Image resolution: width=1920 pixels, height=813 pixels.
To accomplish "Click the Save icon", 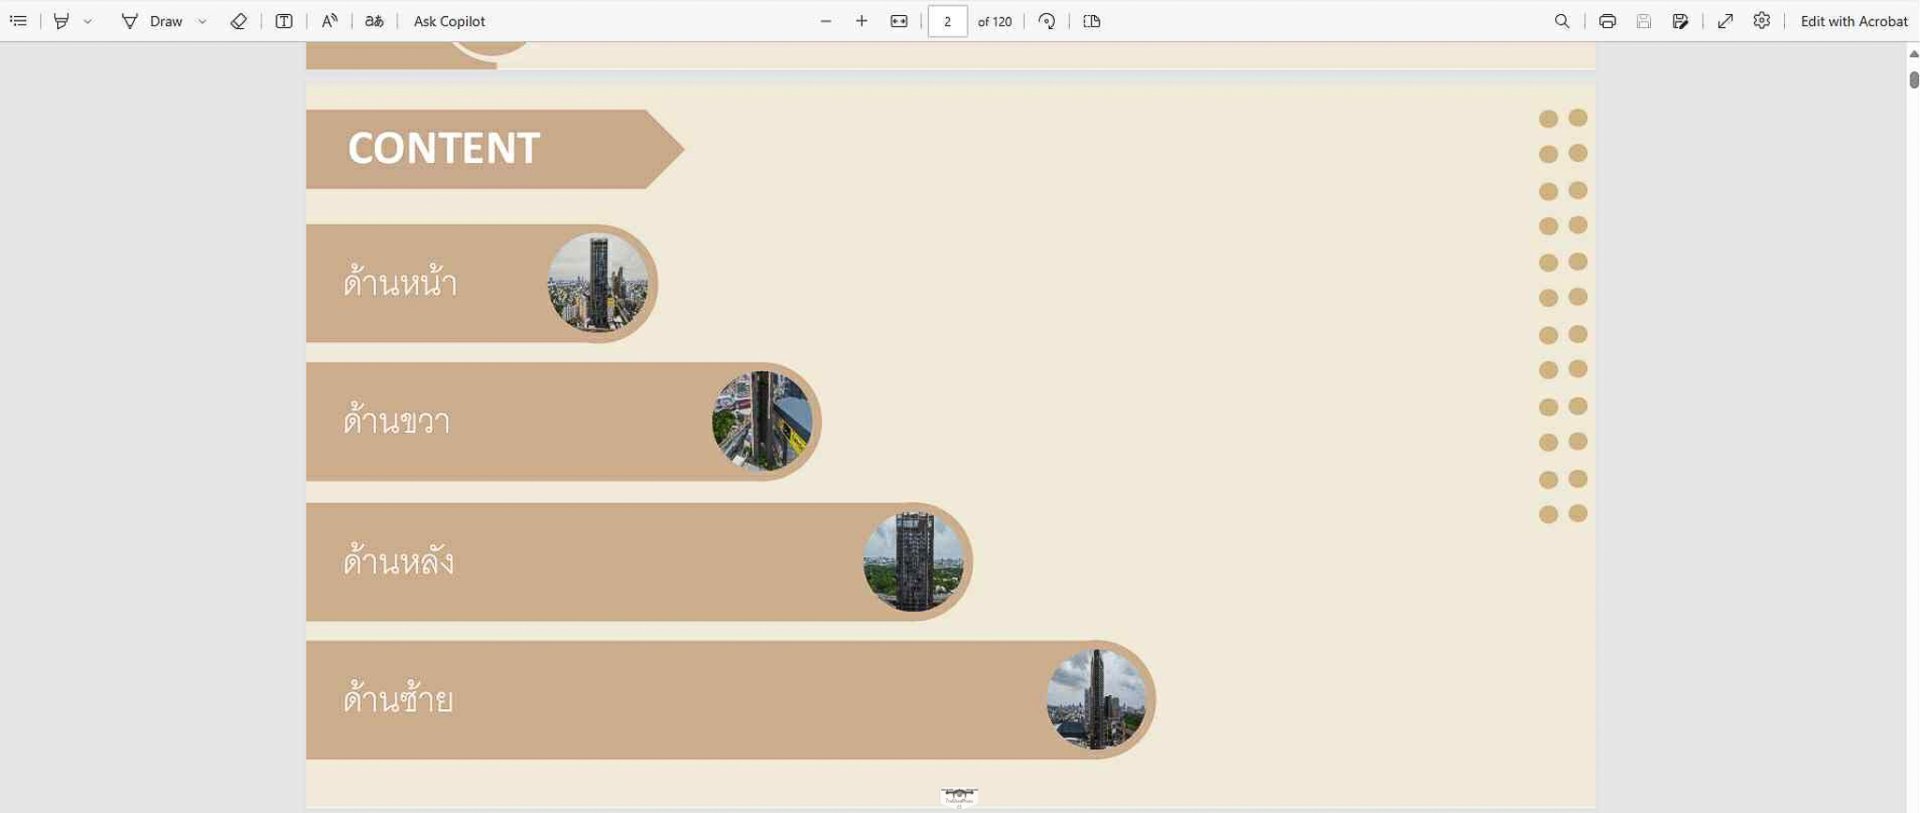I will click(1644, 21).
